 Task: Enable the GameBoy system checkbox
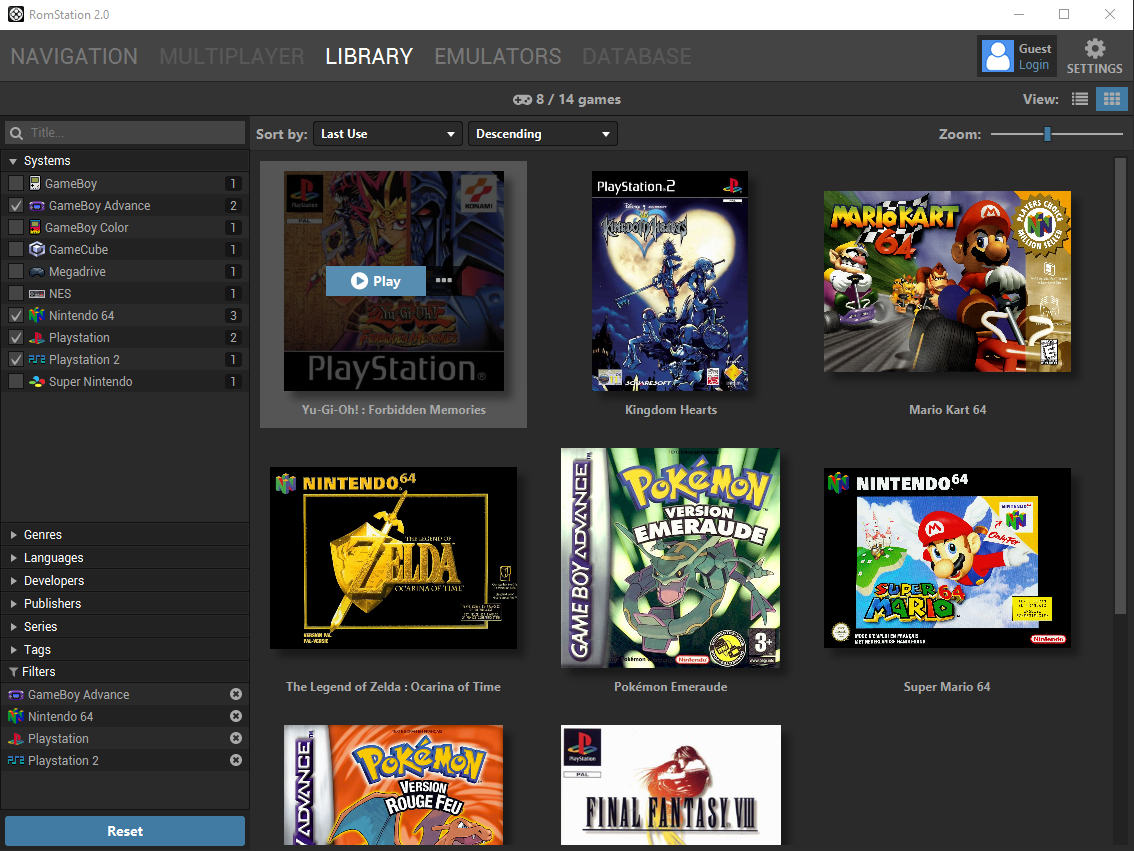(16, 184)
